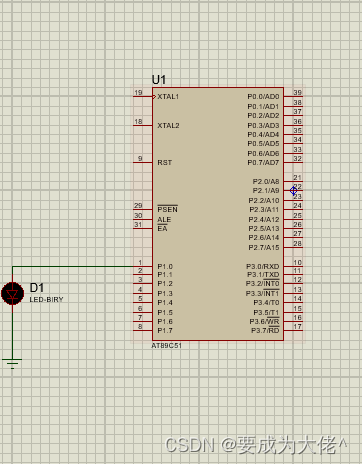The image size is (362, 464).
Task: Select the U1 AT89C51 chip body
Action: pyautogui.click(x=218, y=214)
